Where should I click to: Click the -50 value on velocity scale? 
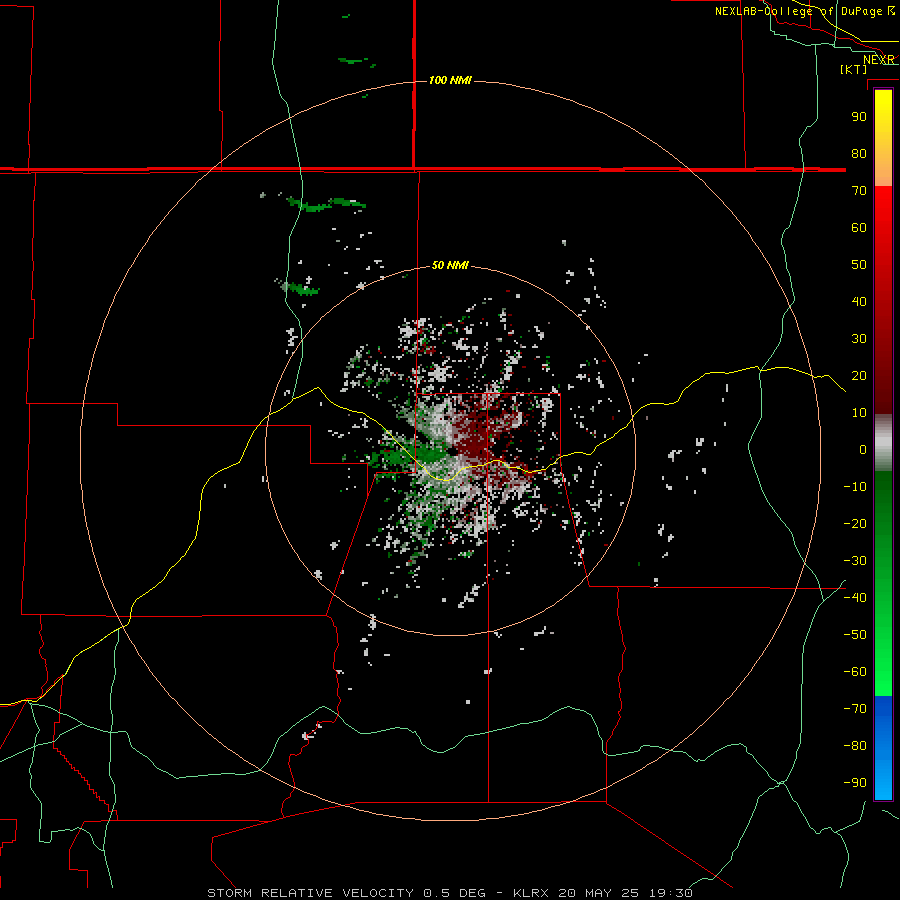coord(855,635)
